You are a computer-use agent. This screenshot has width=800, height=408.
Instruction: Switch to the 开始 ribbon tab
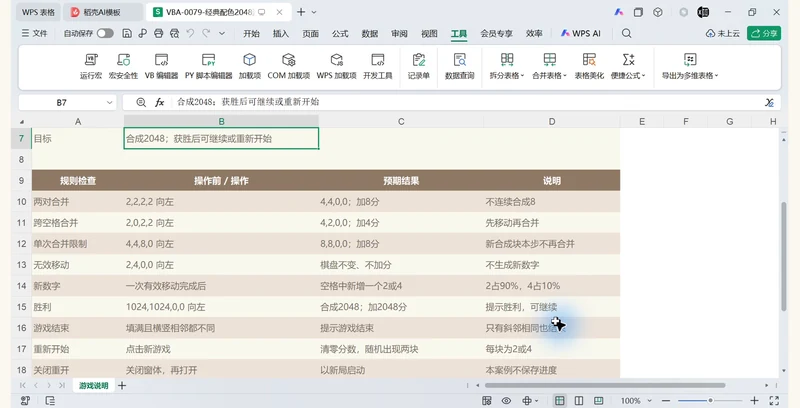pyautogui.click(x=251, y=33)
